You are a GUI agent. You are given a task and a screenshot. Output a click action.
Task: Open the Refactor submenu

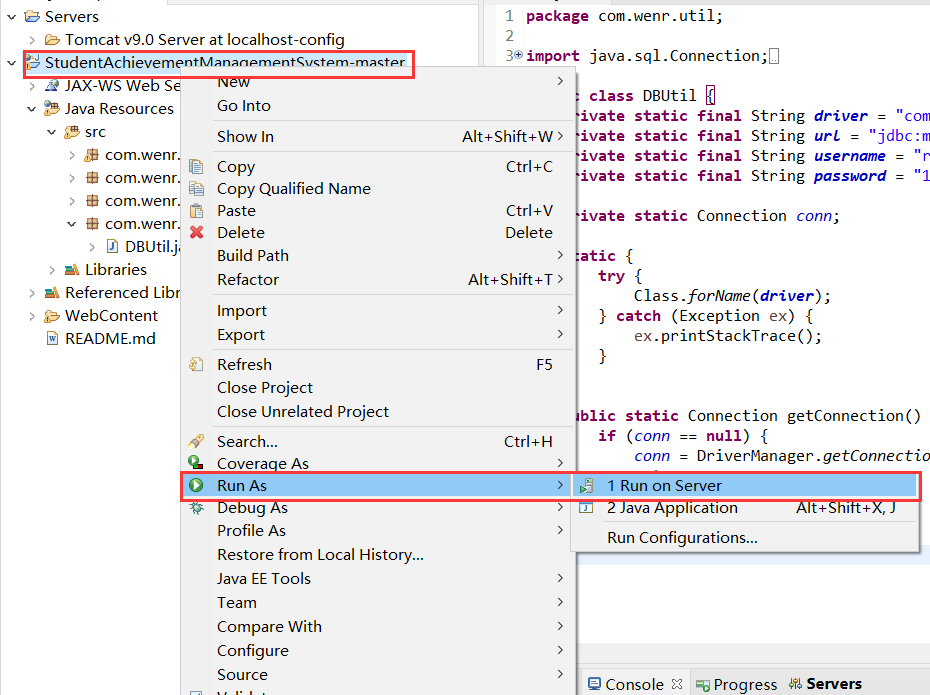coord(377,279)
